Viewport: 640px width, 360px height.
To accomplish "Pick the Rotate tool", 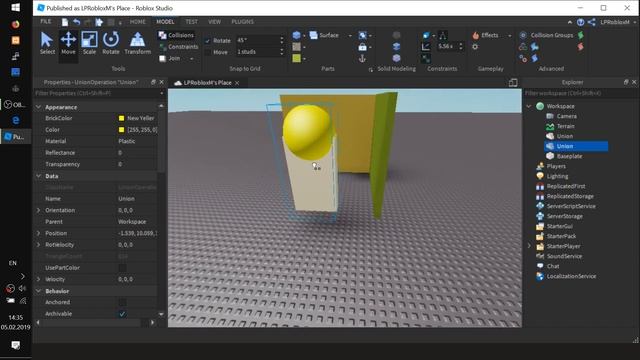I will coord(111,43).
